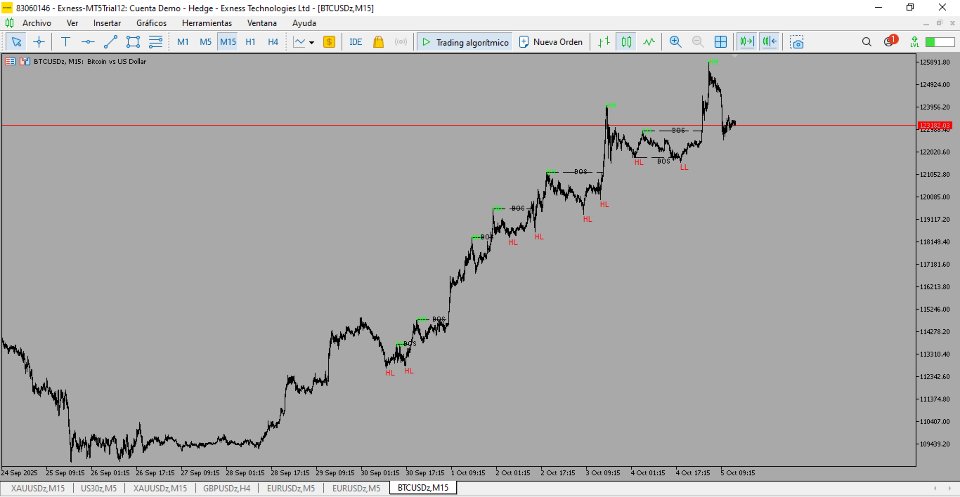Switch to line chart display
Viewport: 960px width, 497px height.
click(648, 42)
